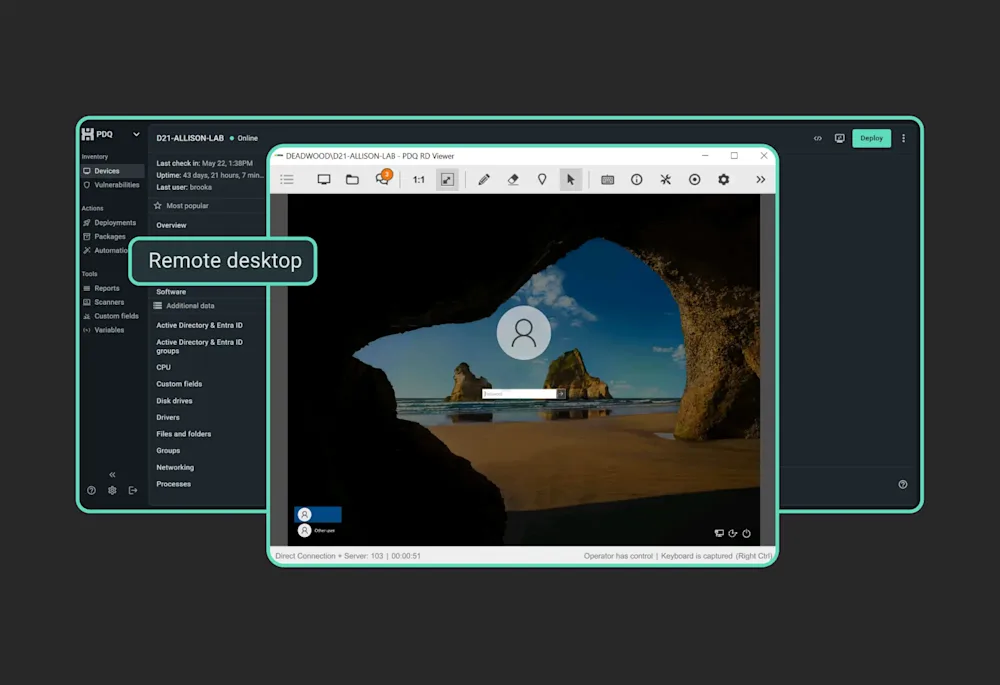1000x685 pixels.
Task: Click the record circle icon
Action: click(695, 180)
